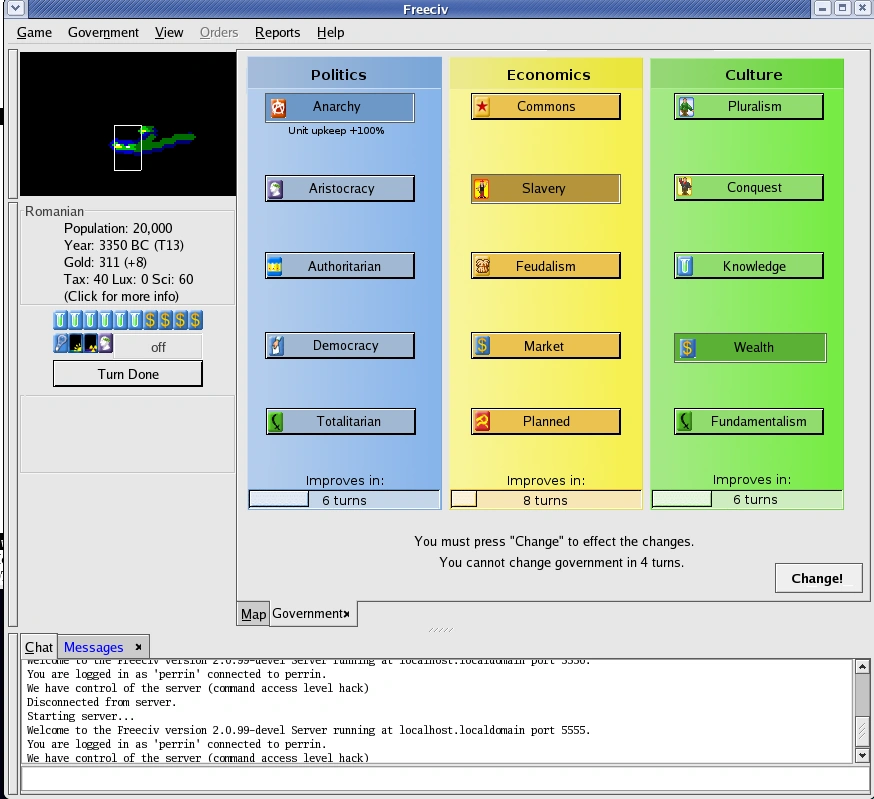The height and width of the screenshot is (799, 874).
Task: Click the red star icon on Commons
Action: point(482,107)
